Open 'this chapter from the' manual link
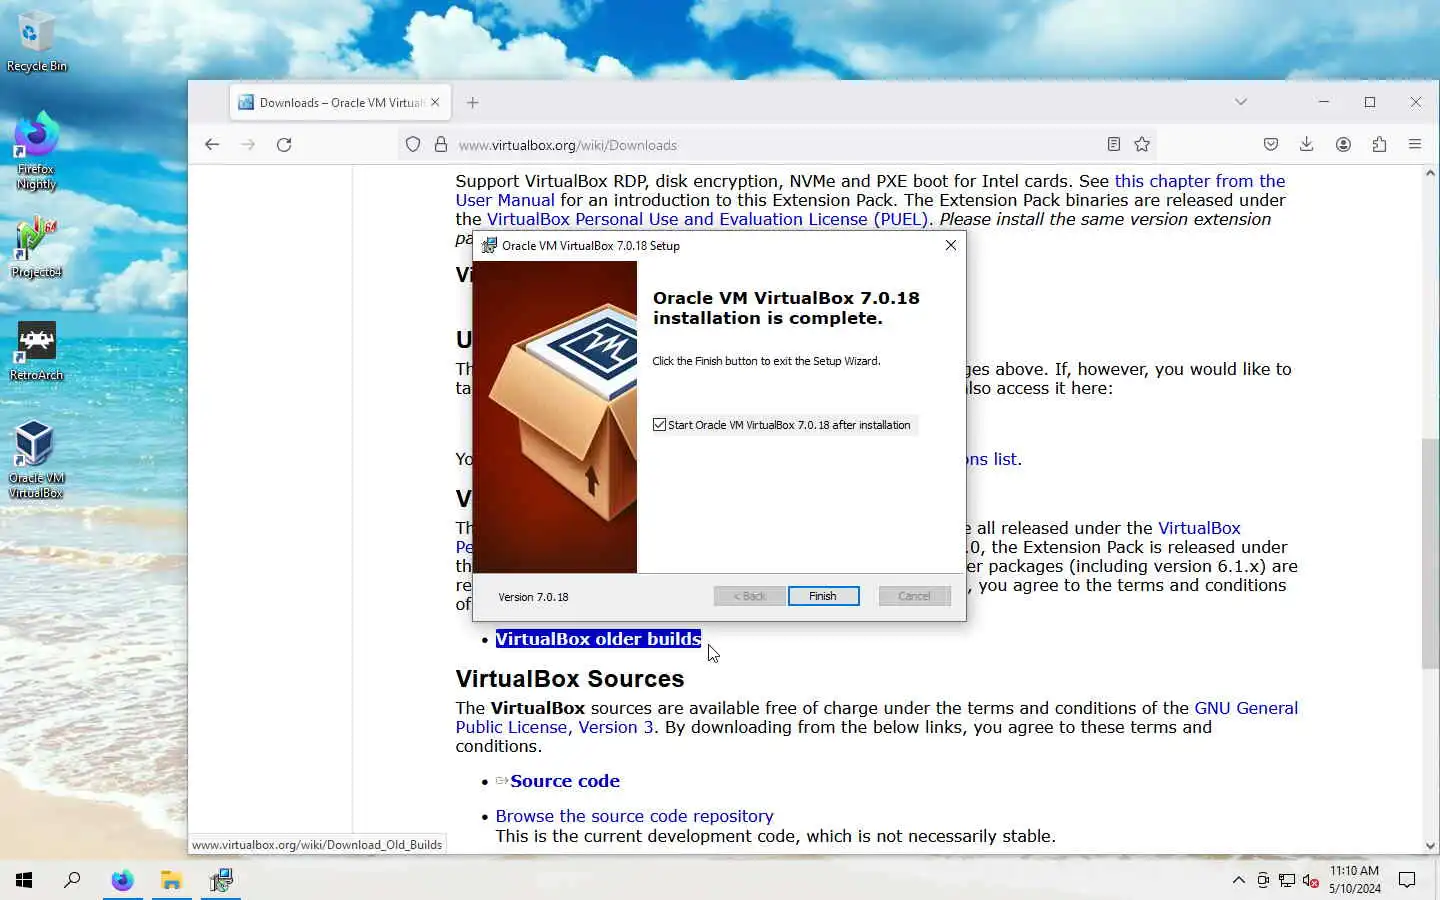 (x=1200, y=181)
